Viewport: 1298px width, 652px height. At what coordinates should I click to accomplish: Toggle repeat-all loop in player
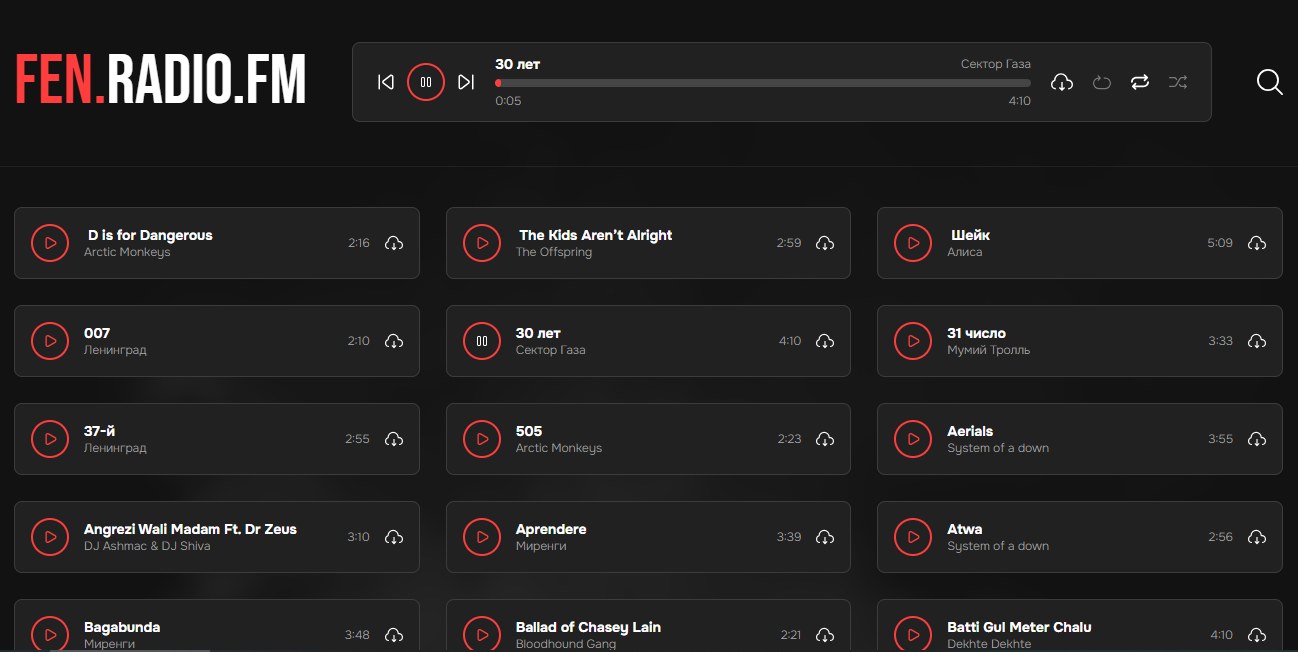pyautogui.click(x=1140, y=82)
